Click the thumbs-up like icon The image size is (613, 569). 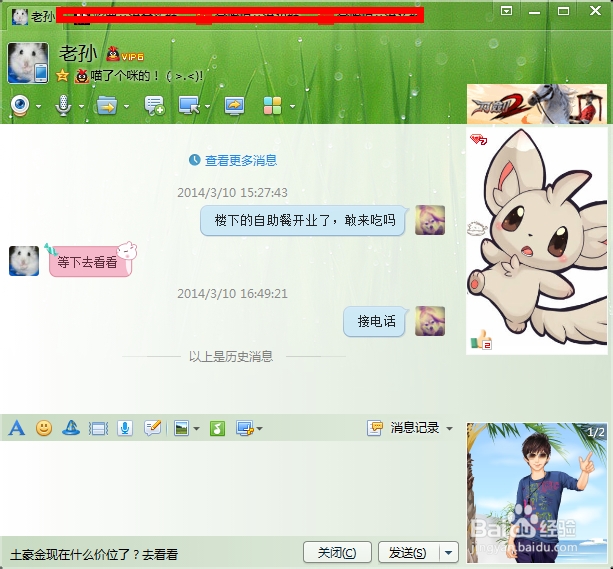click(x=481, y=339)
